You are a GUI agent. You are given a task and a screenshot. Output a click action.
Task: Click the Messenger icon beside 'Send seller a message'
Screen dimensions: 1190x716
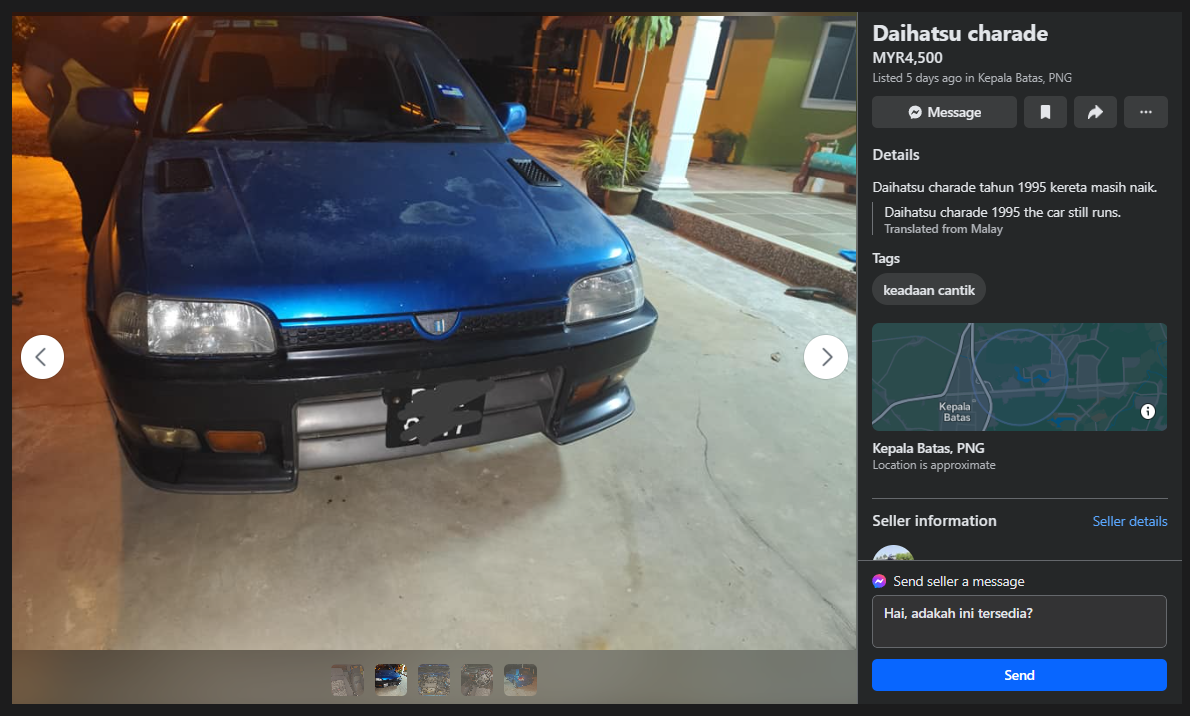point(879,581)
